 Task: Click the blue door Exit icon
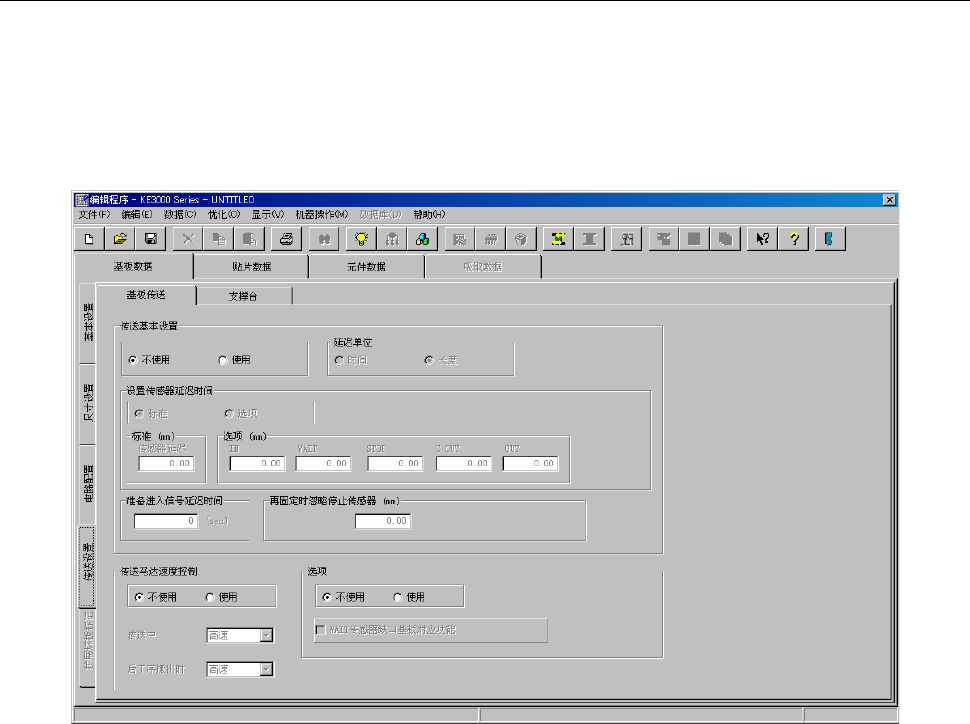(830, 239)
